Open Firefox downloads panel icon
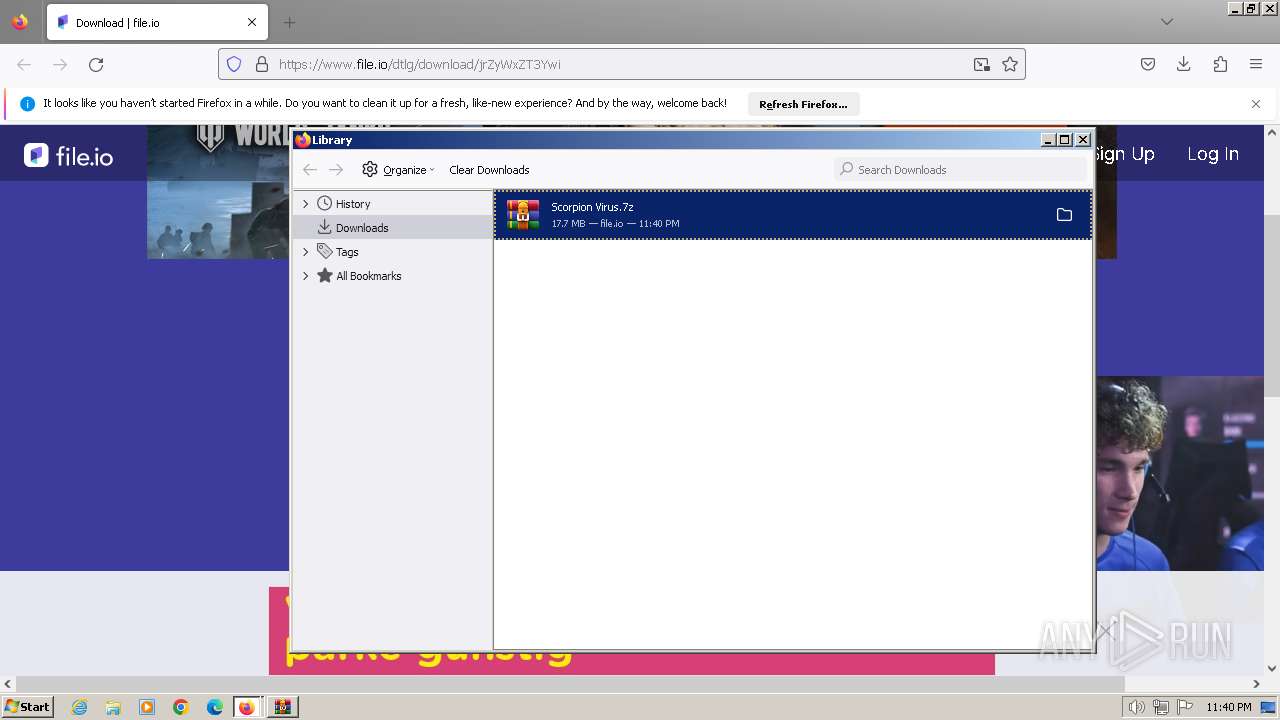 (1184, 65)
